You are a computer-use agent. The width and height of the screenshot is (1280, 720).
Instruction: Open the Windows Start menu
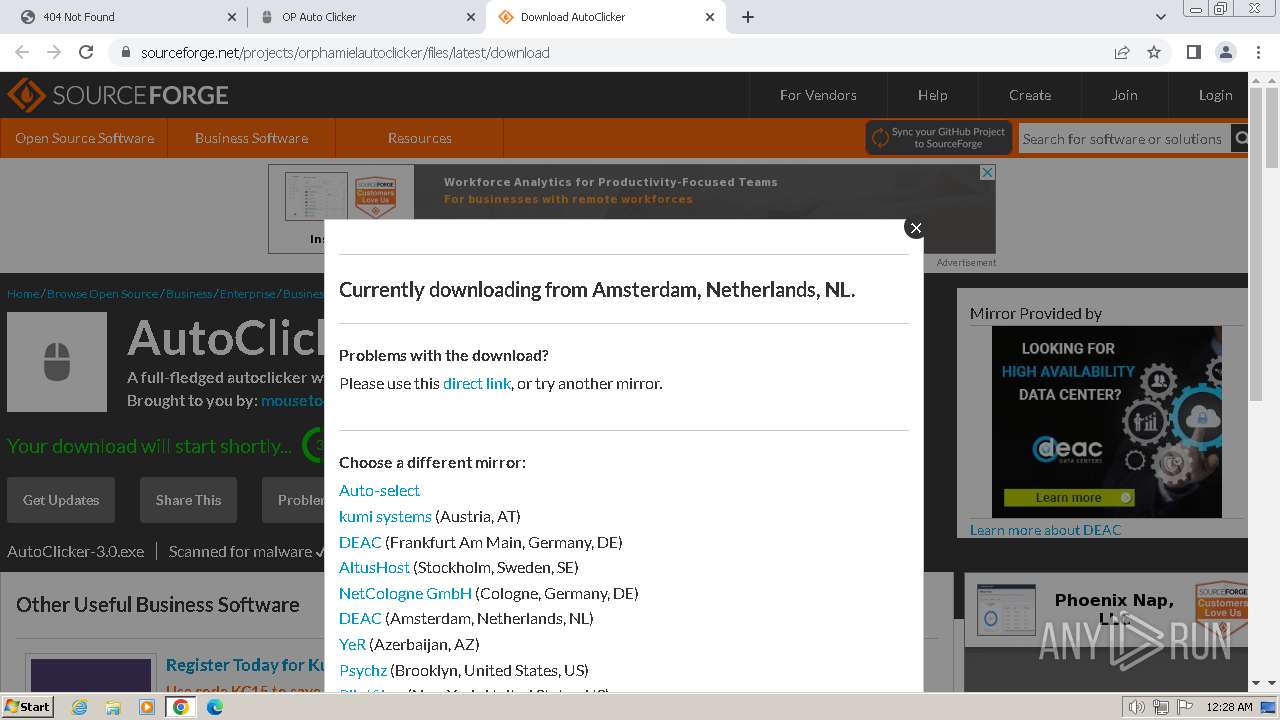click(x=27, y=706)
